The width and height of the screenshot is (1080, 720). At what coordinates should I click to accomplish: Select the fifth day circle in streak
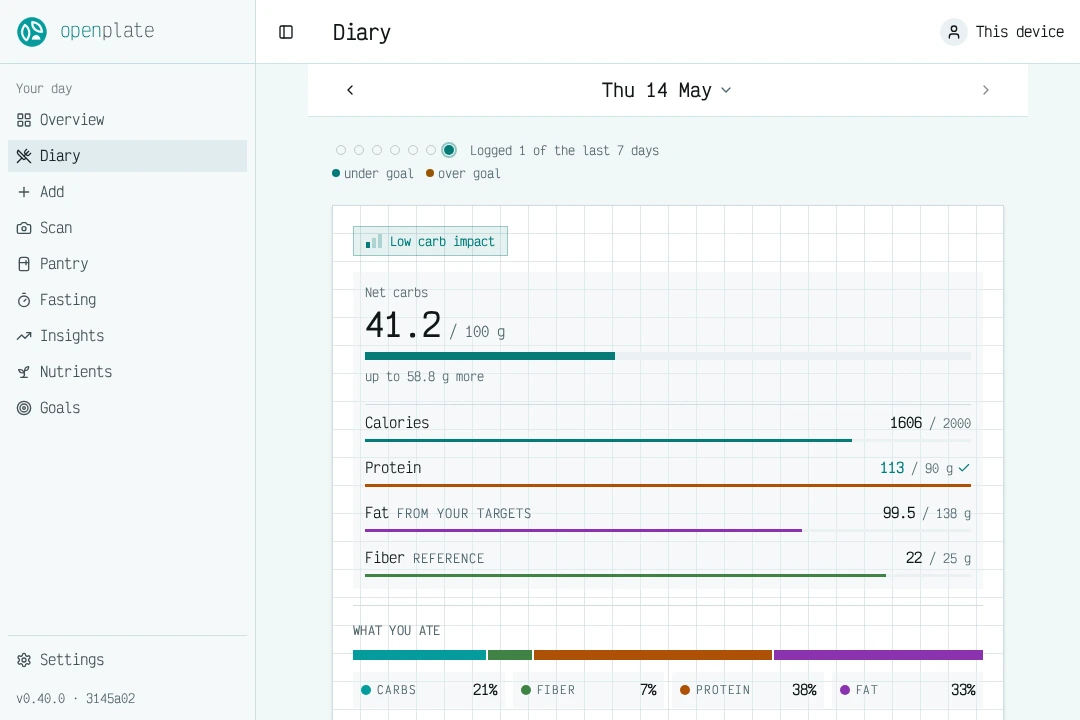413,150
